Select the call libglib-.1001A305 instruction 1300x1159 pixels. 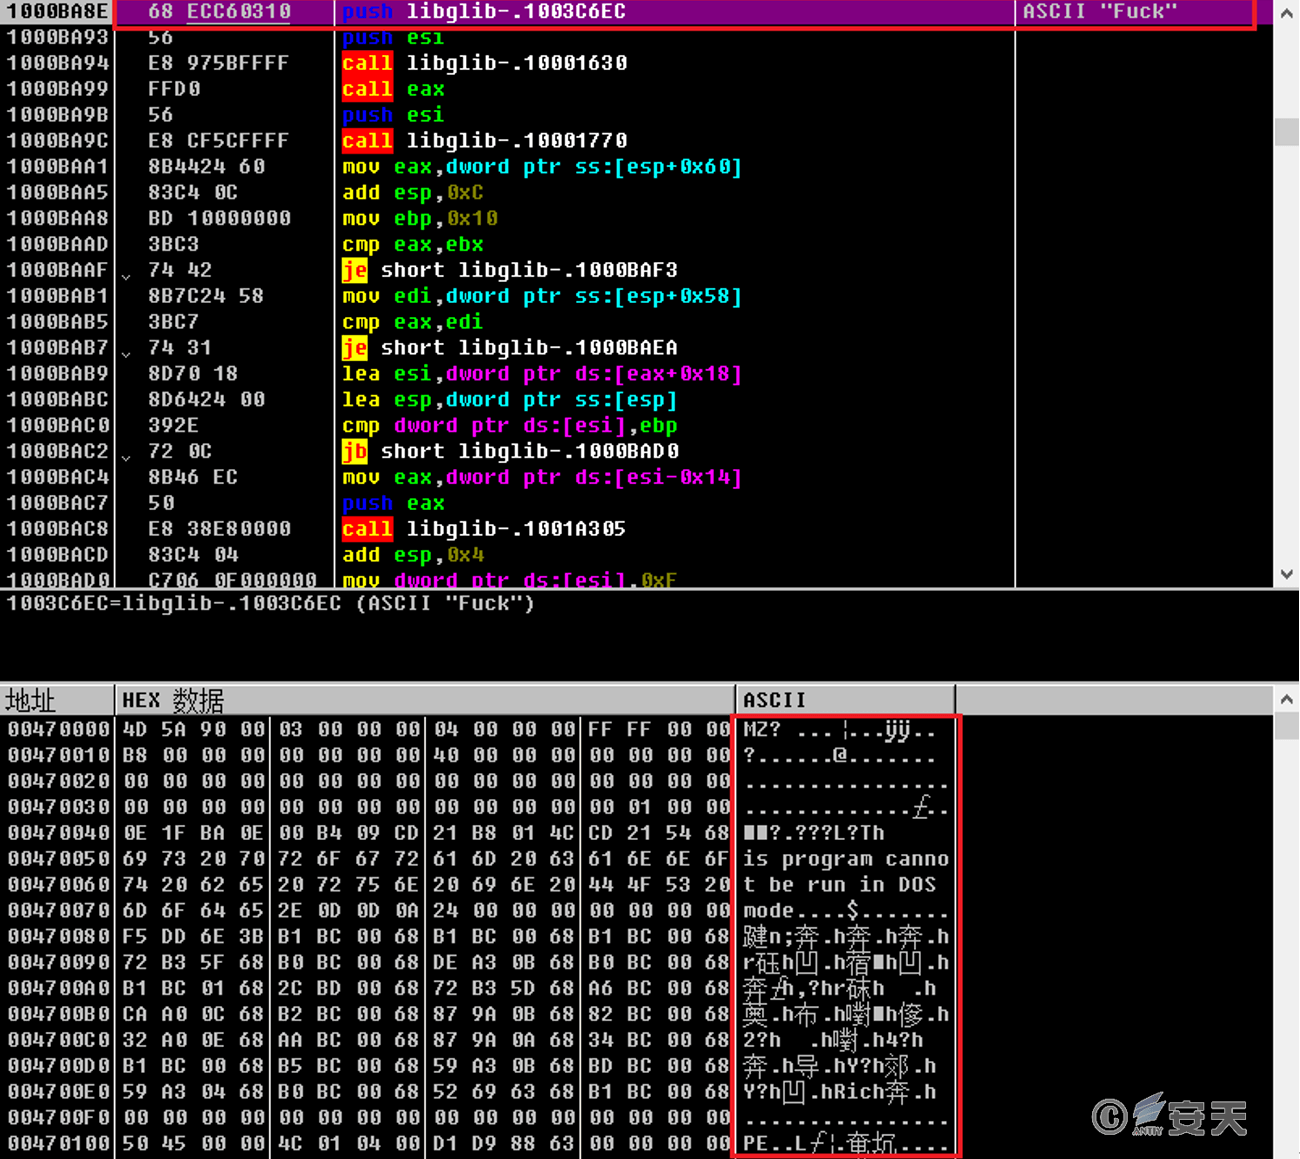coord(484,529)
